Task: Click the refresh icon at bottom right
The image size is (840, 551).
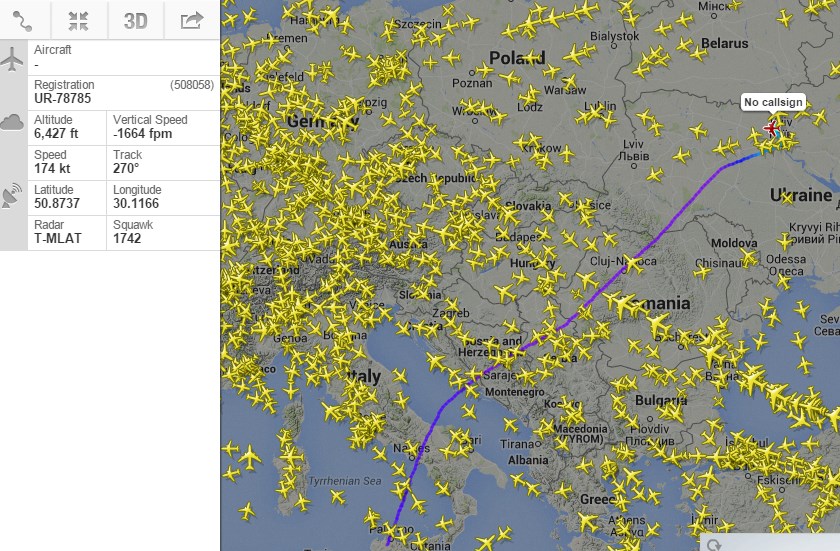Action: (x=715, y=544)
